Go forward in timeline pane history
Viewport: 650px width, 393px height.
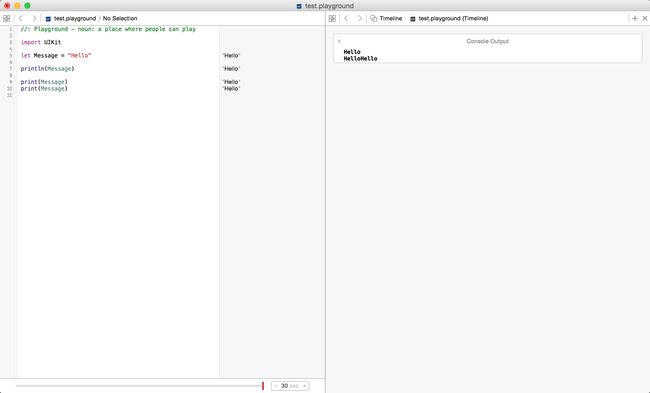point(360,18)
